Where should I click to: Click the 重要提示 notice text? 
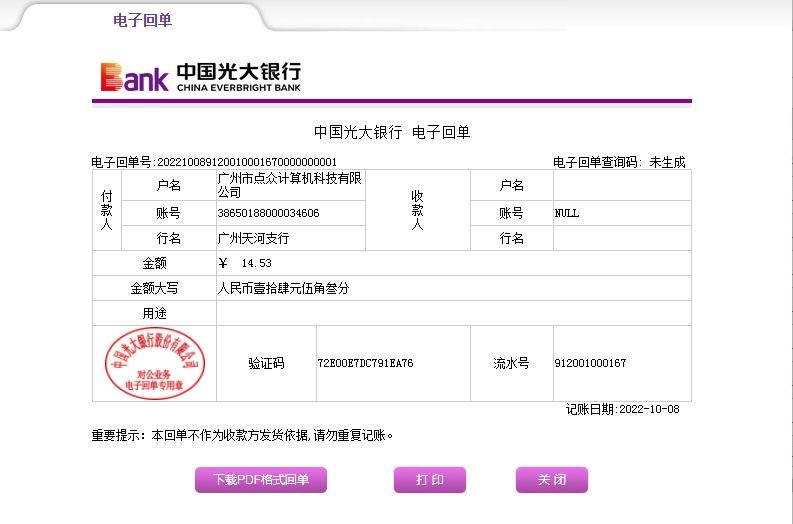244,435
